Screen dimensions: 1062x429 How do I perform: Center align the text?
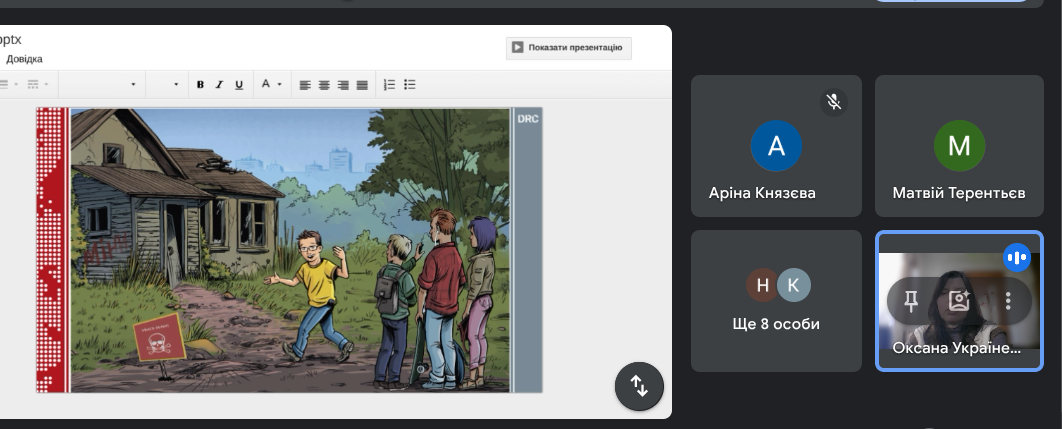(324, 85)
